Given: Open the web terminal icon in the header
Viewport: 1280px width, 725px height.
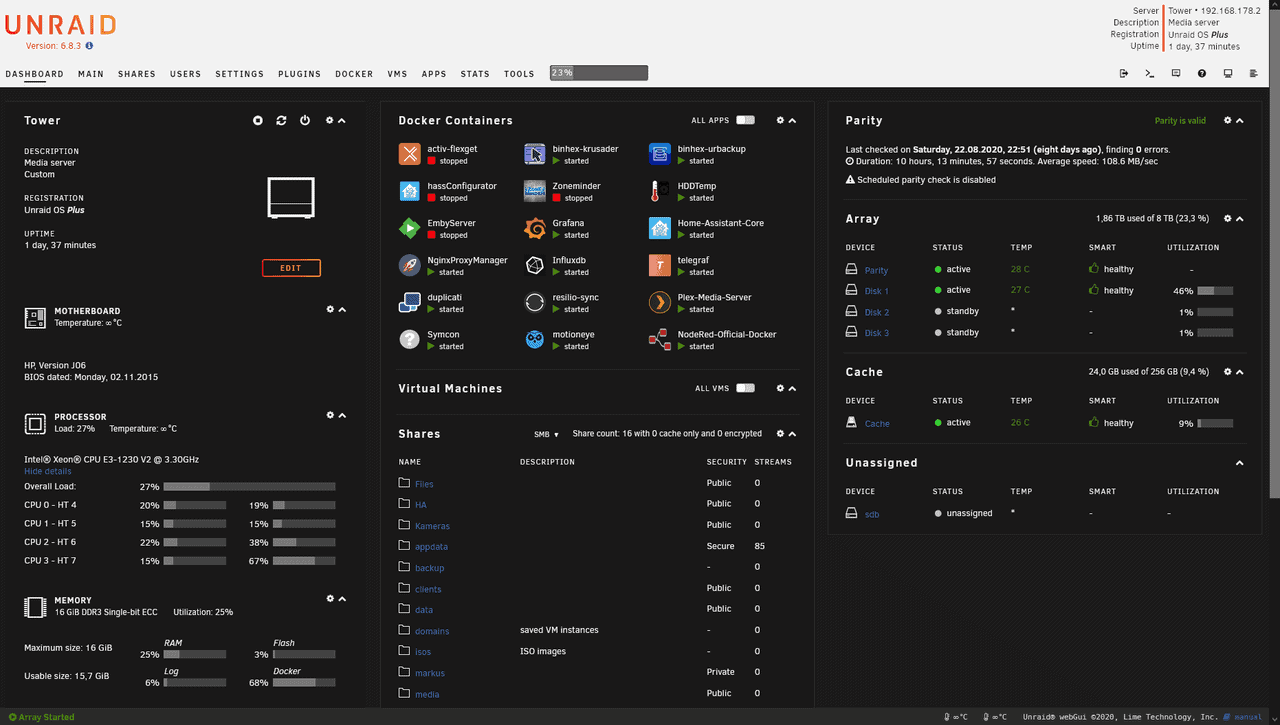Looking at the screenshot, I should pos(1150,73).
